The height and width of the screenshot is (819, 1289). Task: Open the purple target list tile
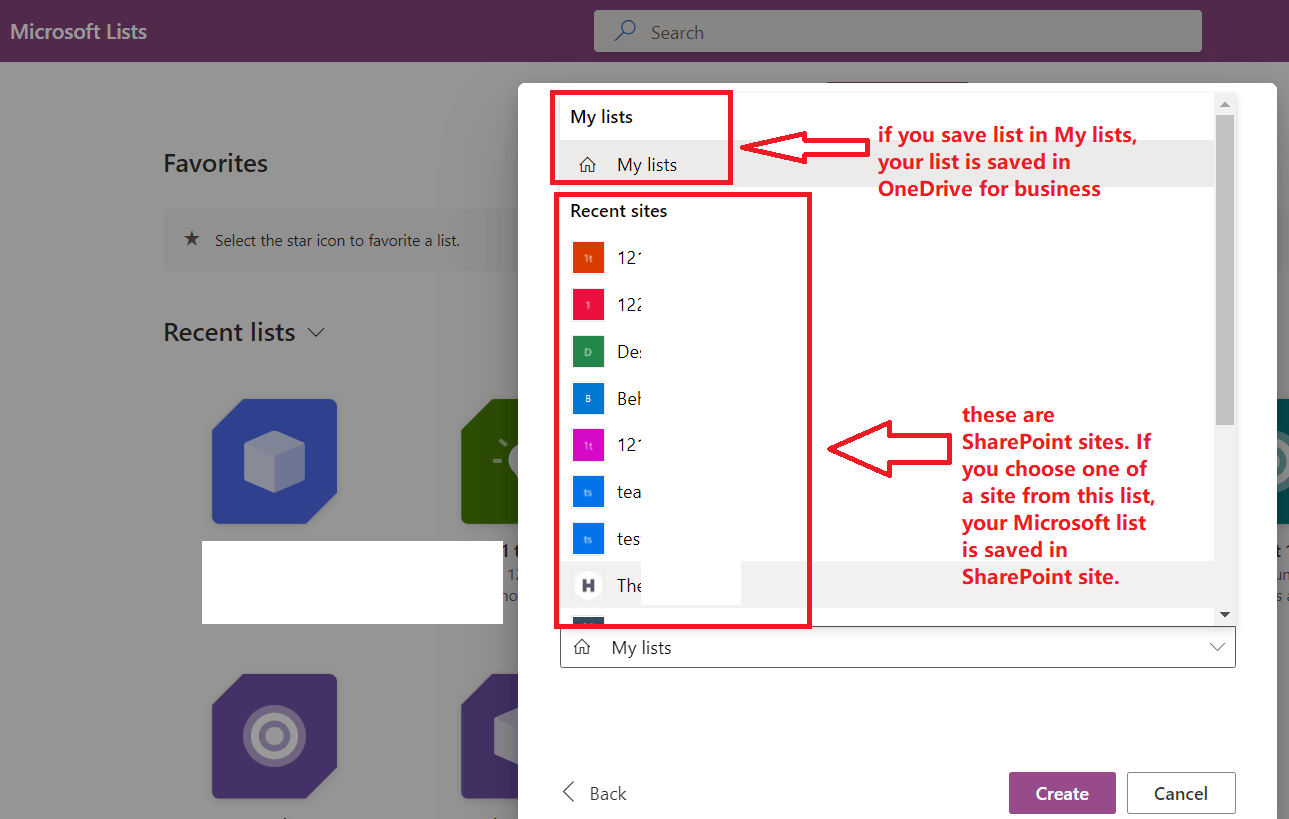point(274,736)
